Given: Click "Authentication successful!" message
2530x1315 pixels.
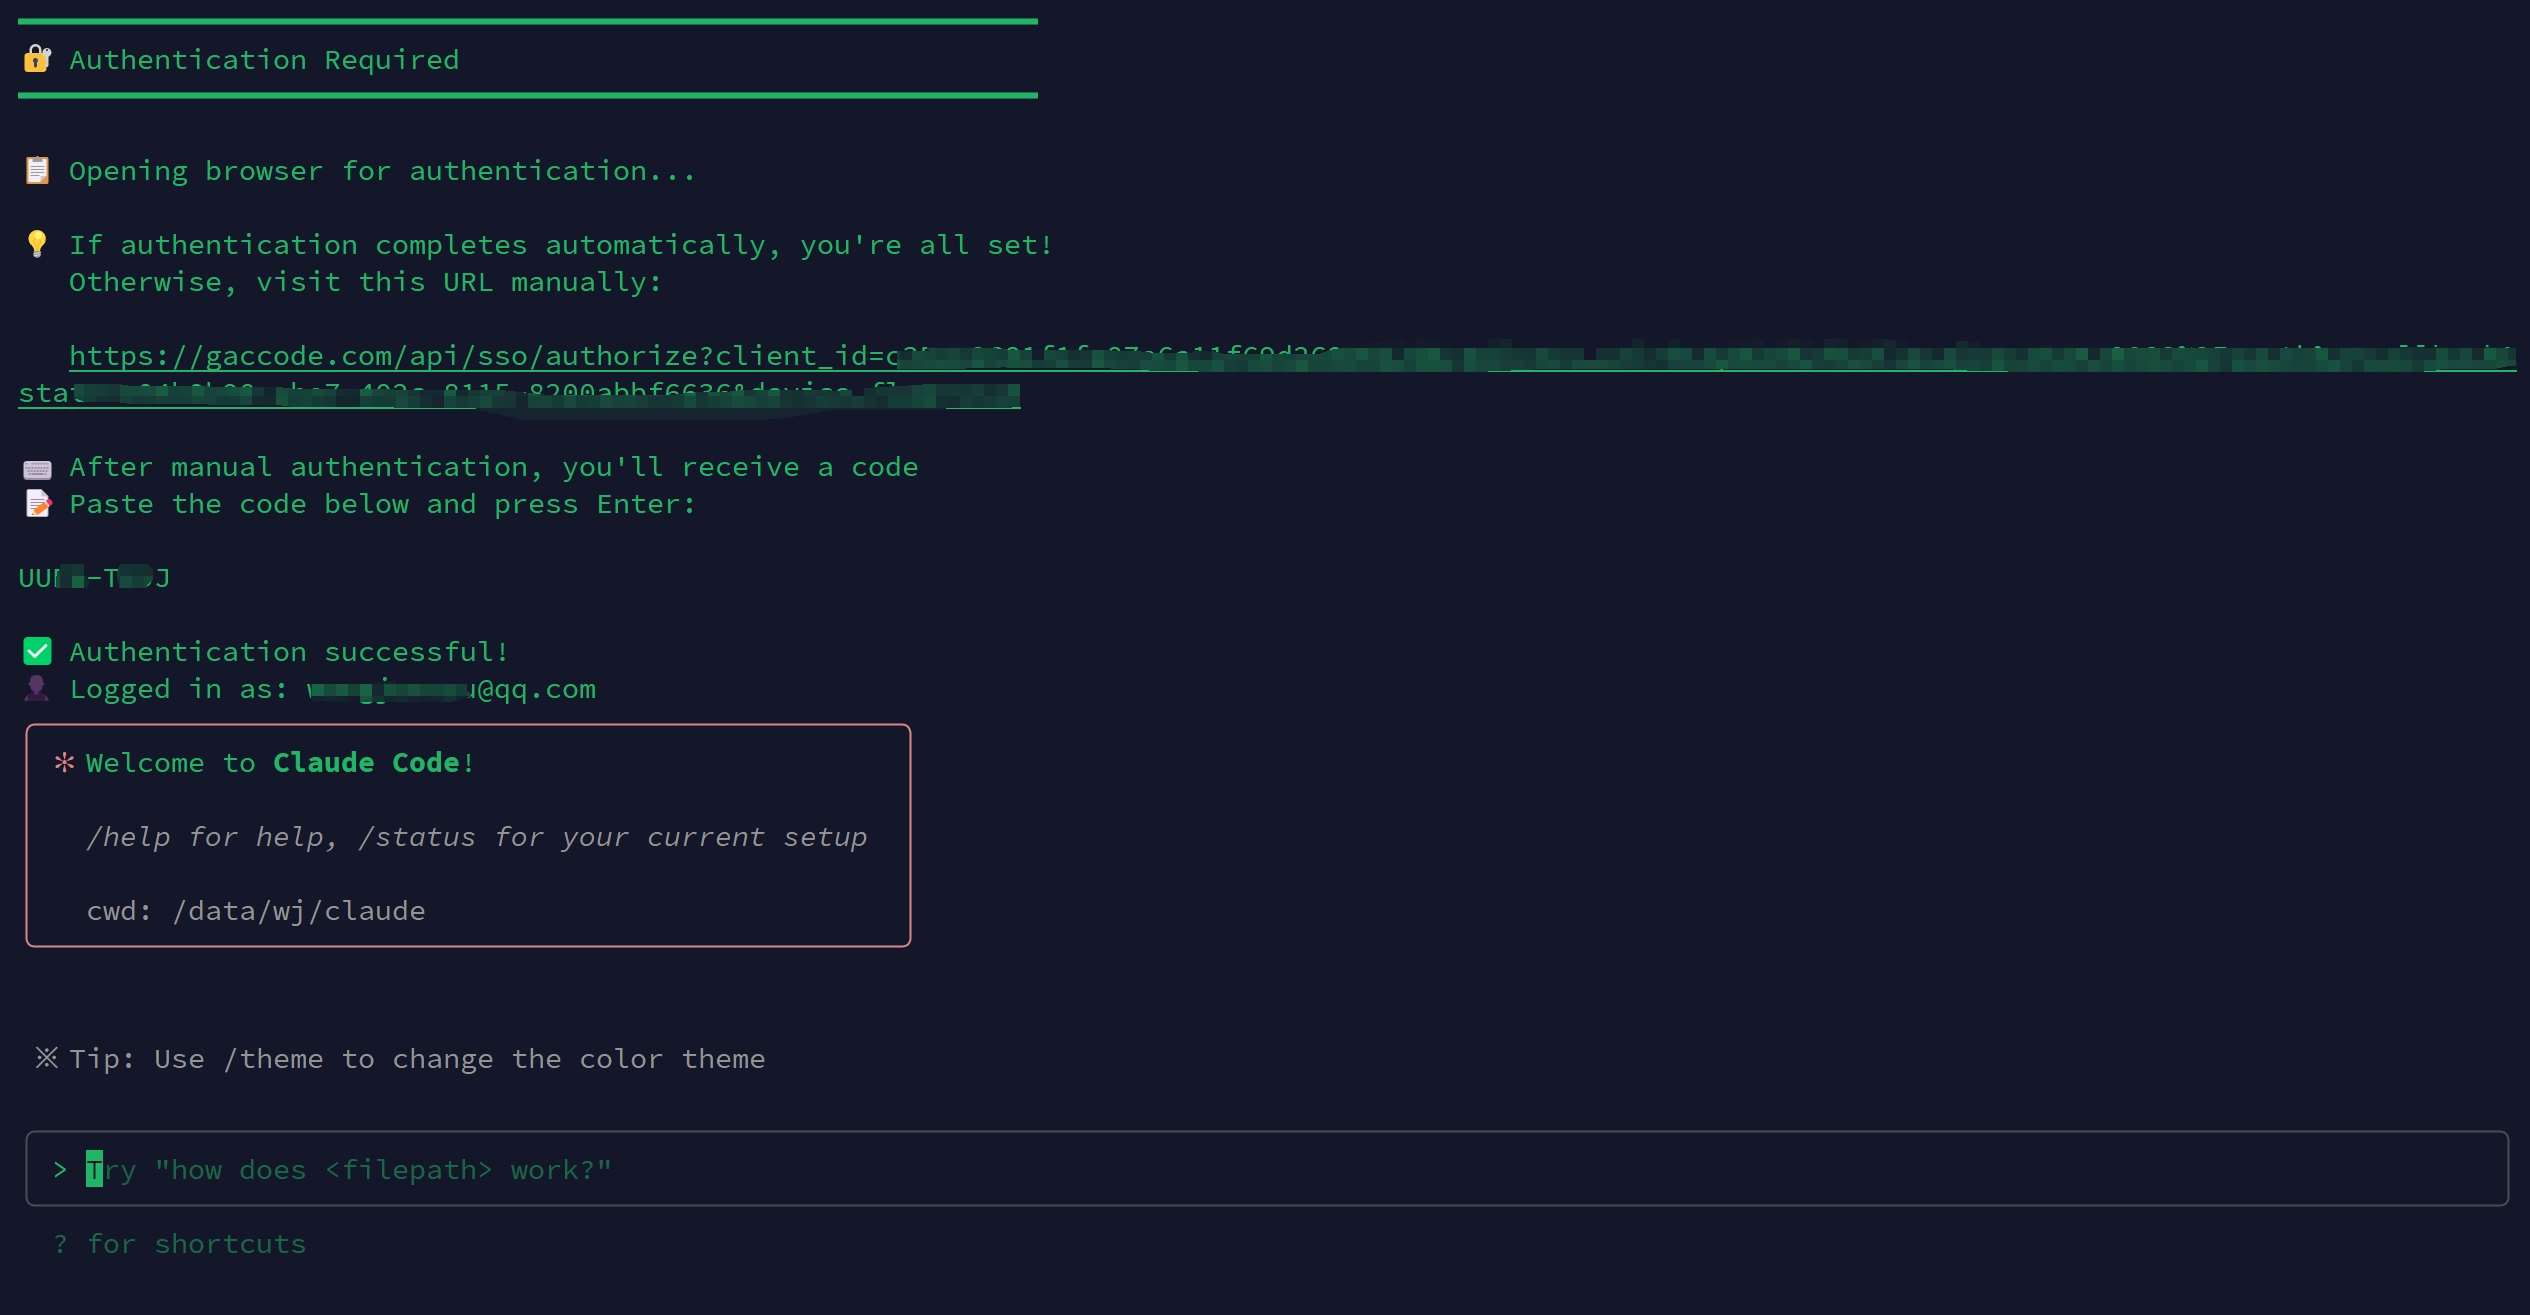Looking at the screenshot, I should [289, 652].
